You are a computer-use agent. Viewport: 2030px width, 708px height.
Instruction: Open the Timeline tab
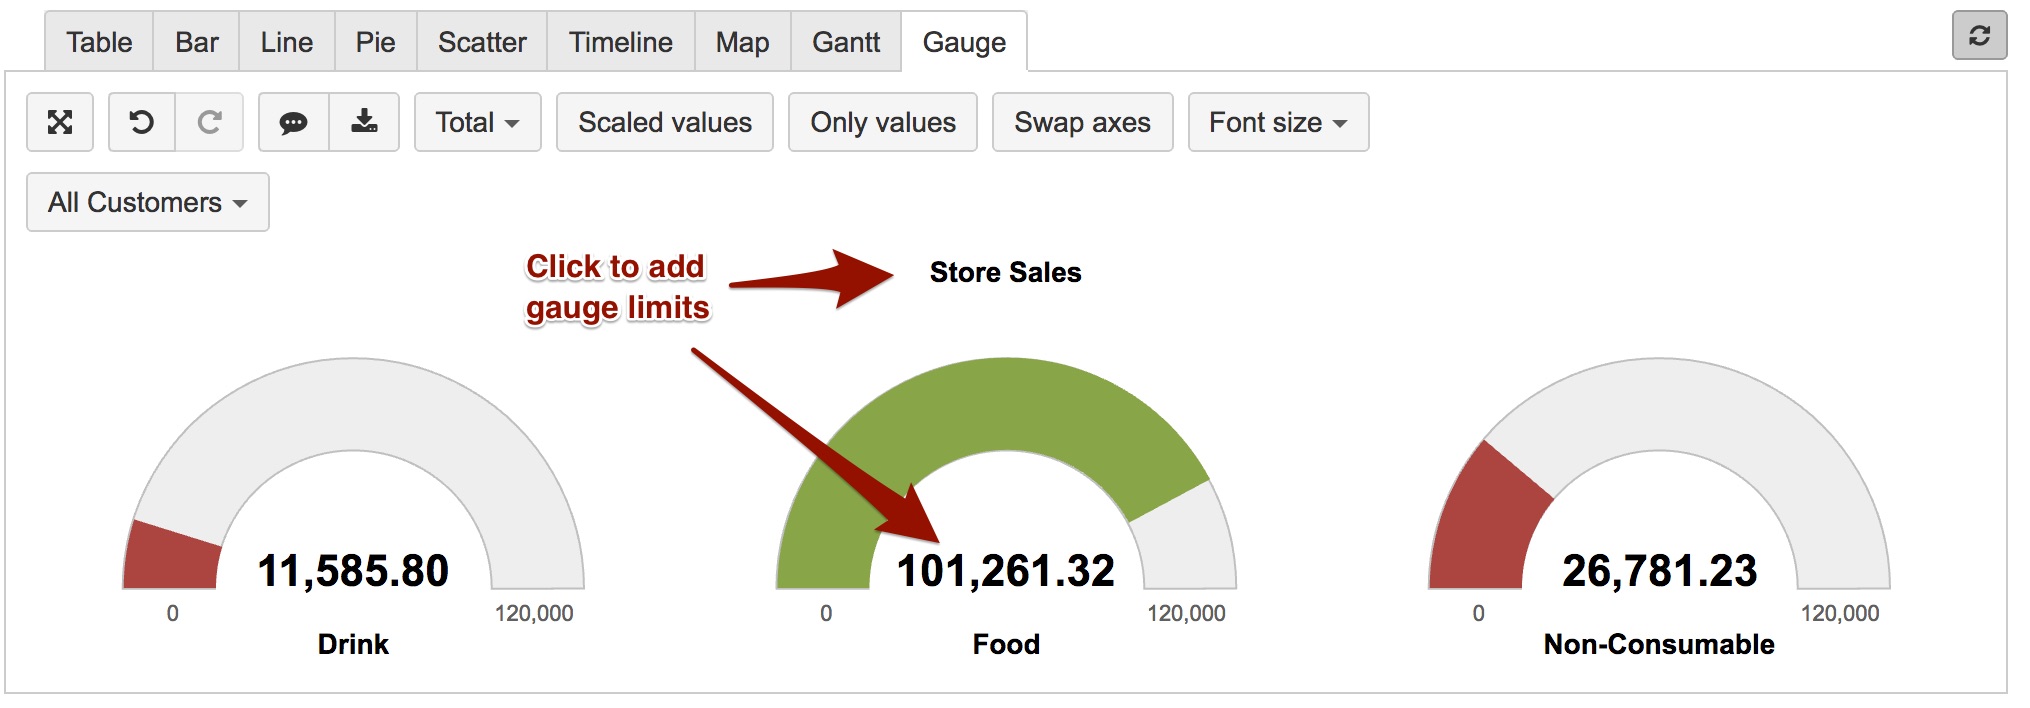coord(620,42)
